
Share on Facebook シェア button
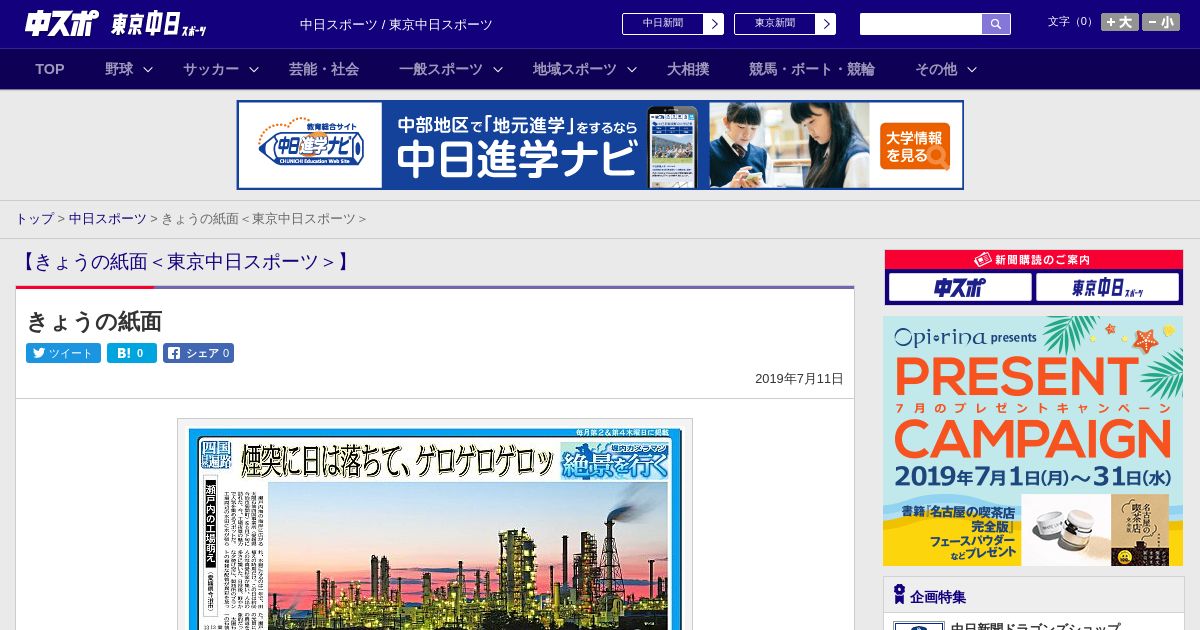198,353
